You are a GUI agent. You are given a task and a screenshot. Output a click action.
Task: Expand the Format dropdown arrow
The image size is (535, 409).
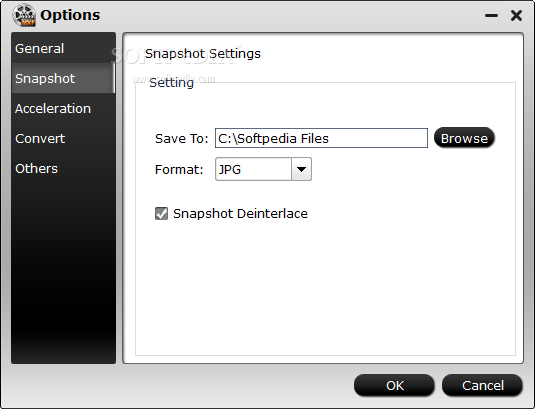[301, 169]
